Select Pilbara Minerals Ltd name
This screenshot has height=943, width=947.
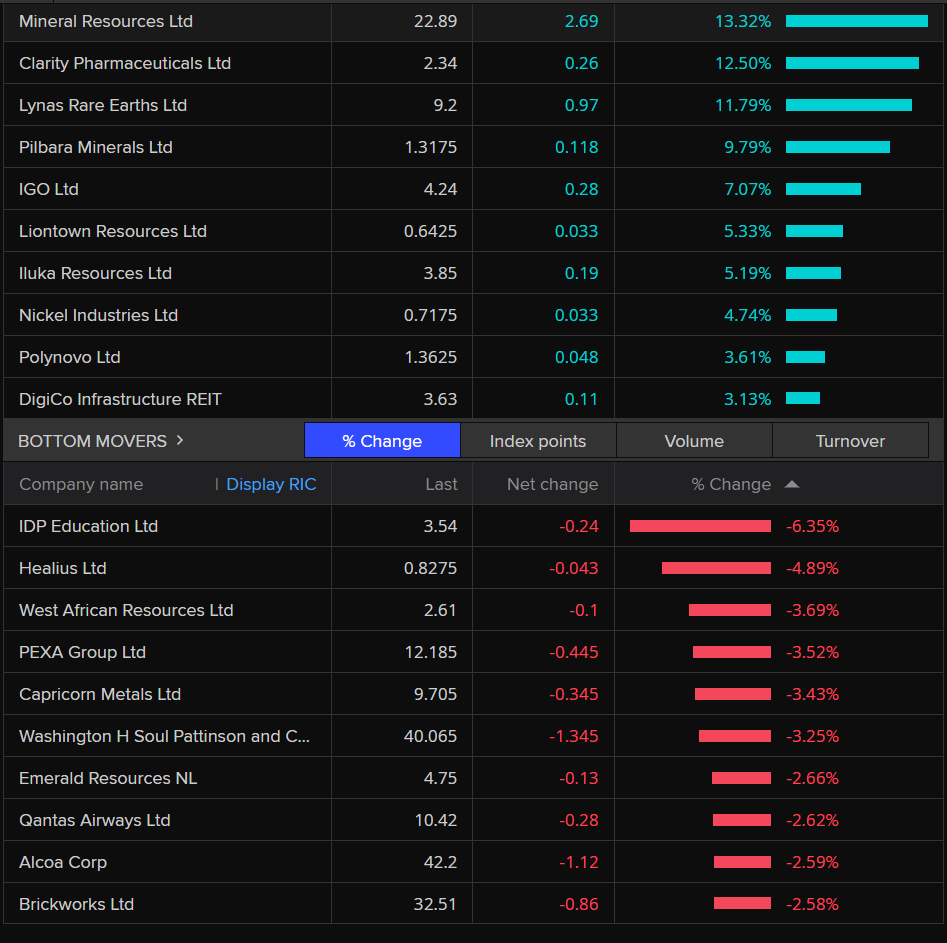pyautogui.click(x=96, y=147)
